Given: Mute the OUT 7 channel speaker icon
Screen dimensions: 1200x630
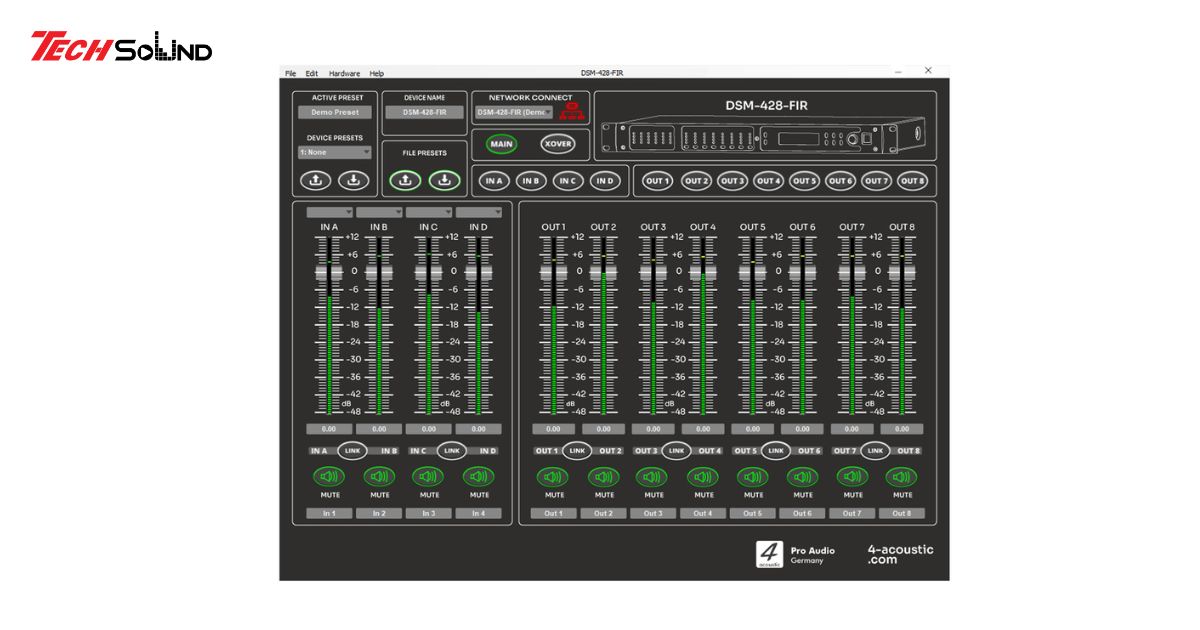Looking at the screenshot, I should pos(852,477).
